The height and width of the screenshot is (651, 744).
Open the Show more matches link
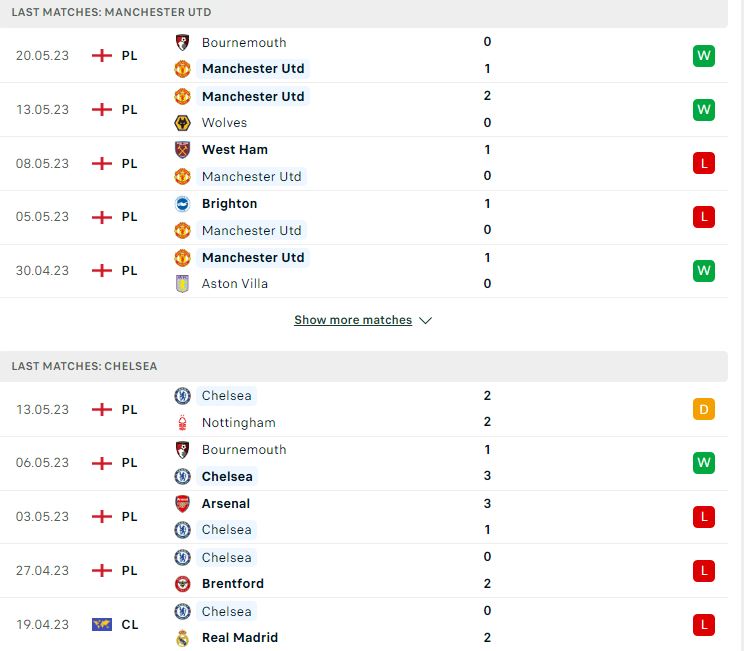coord(353,320)
